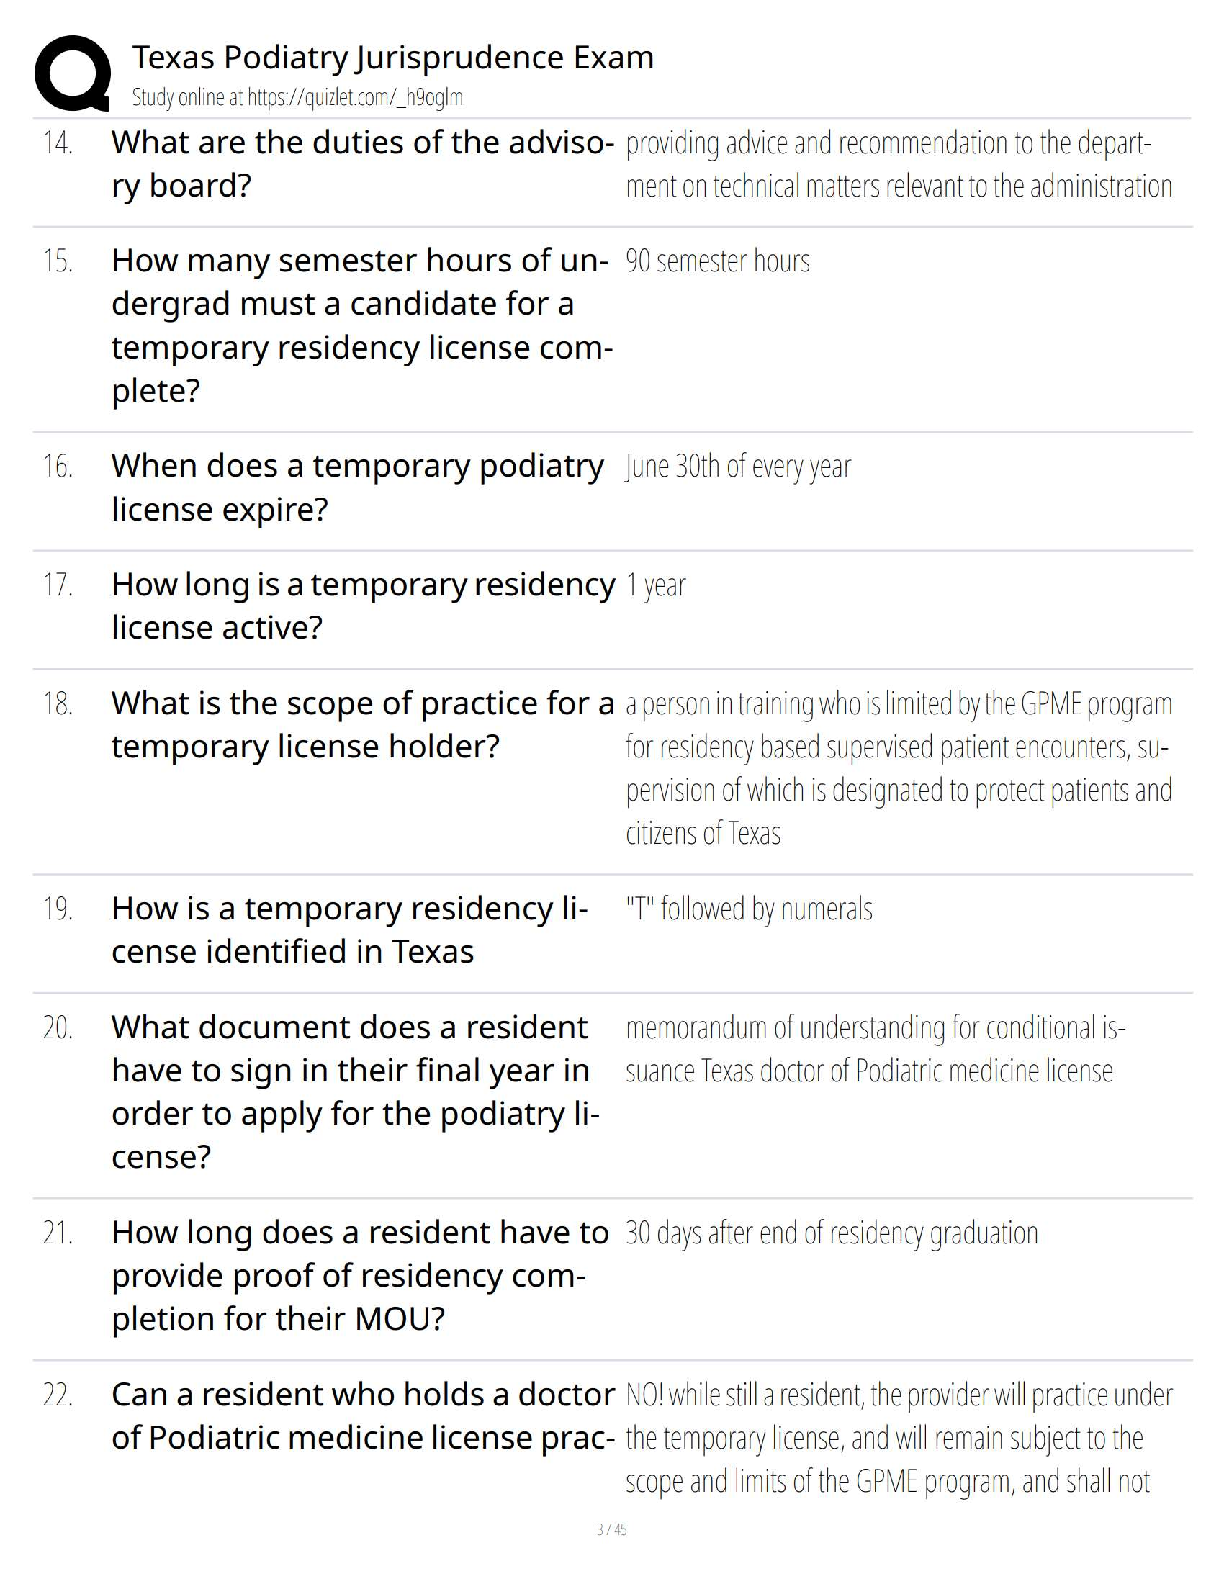The width and height of the screenshot is (1224, 1584).
Task: Click question 18 about scope of practice
Action: (363, 724)
